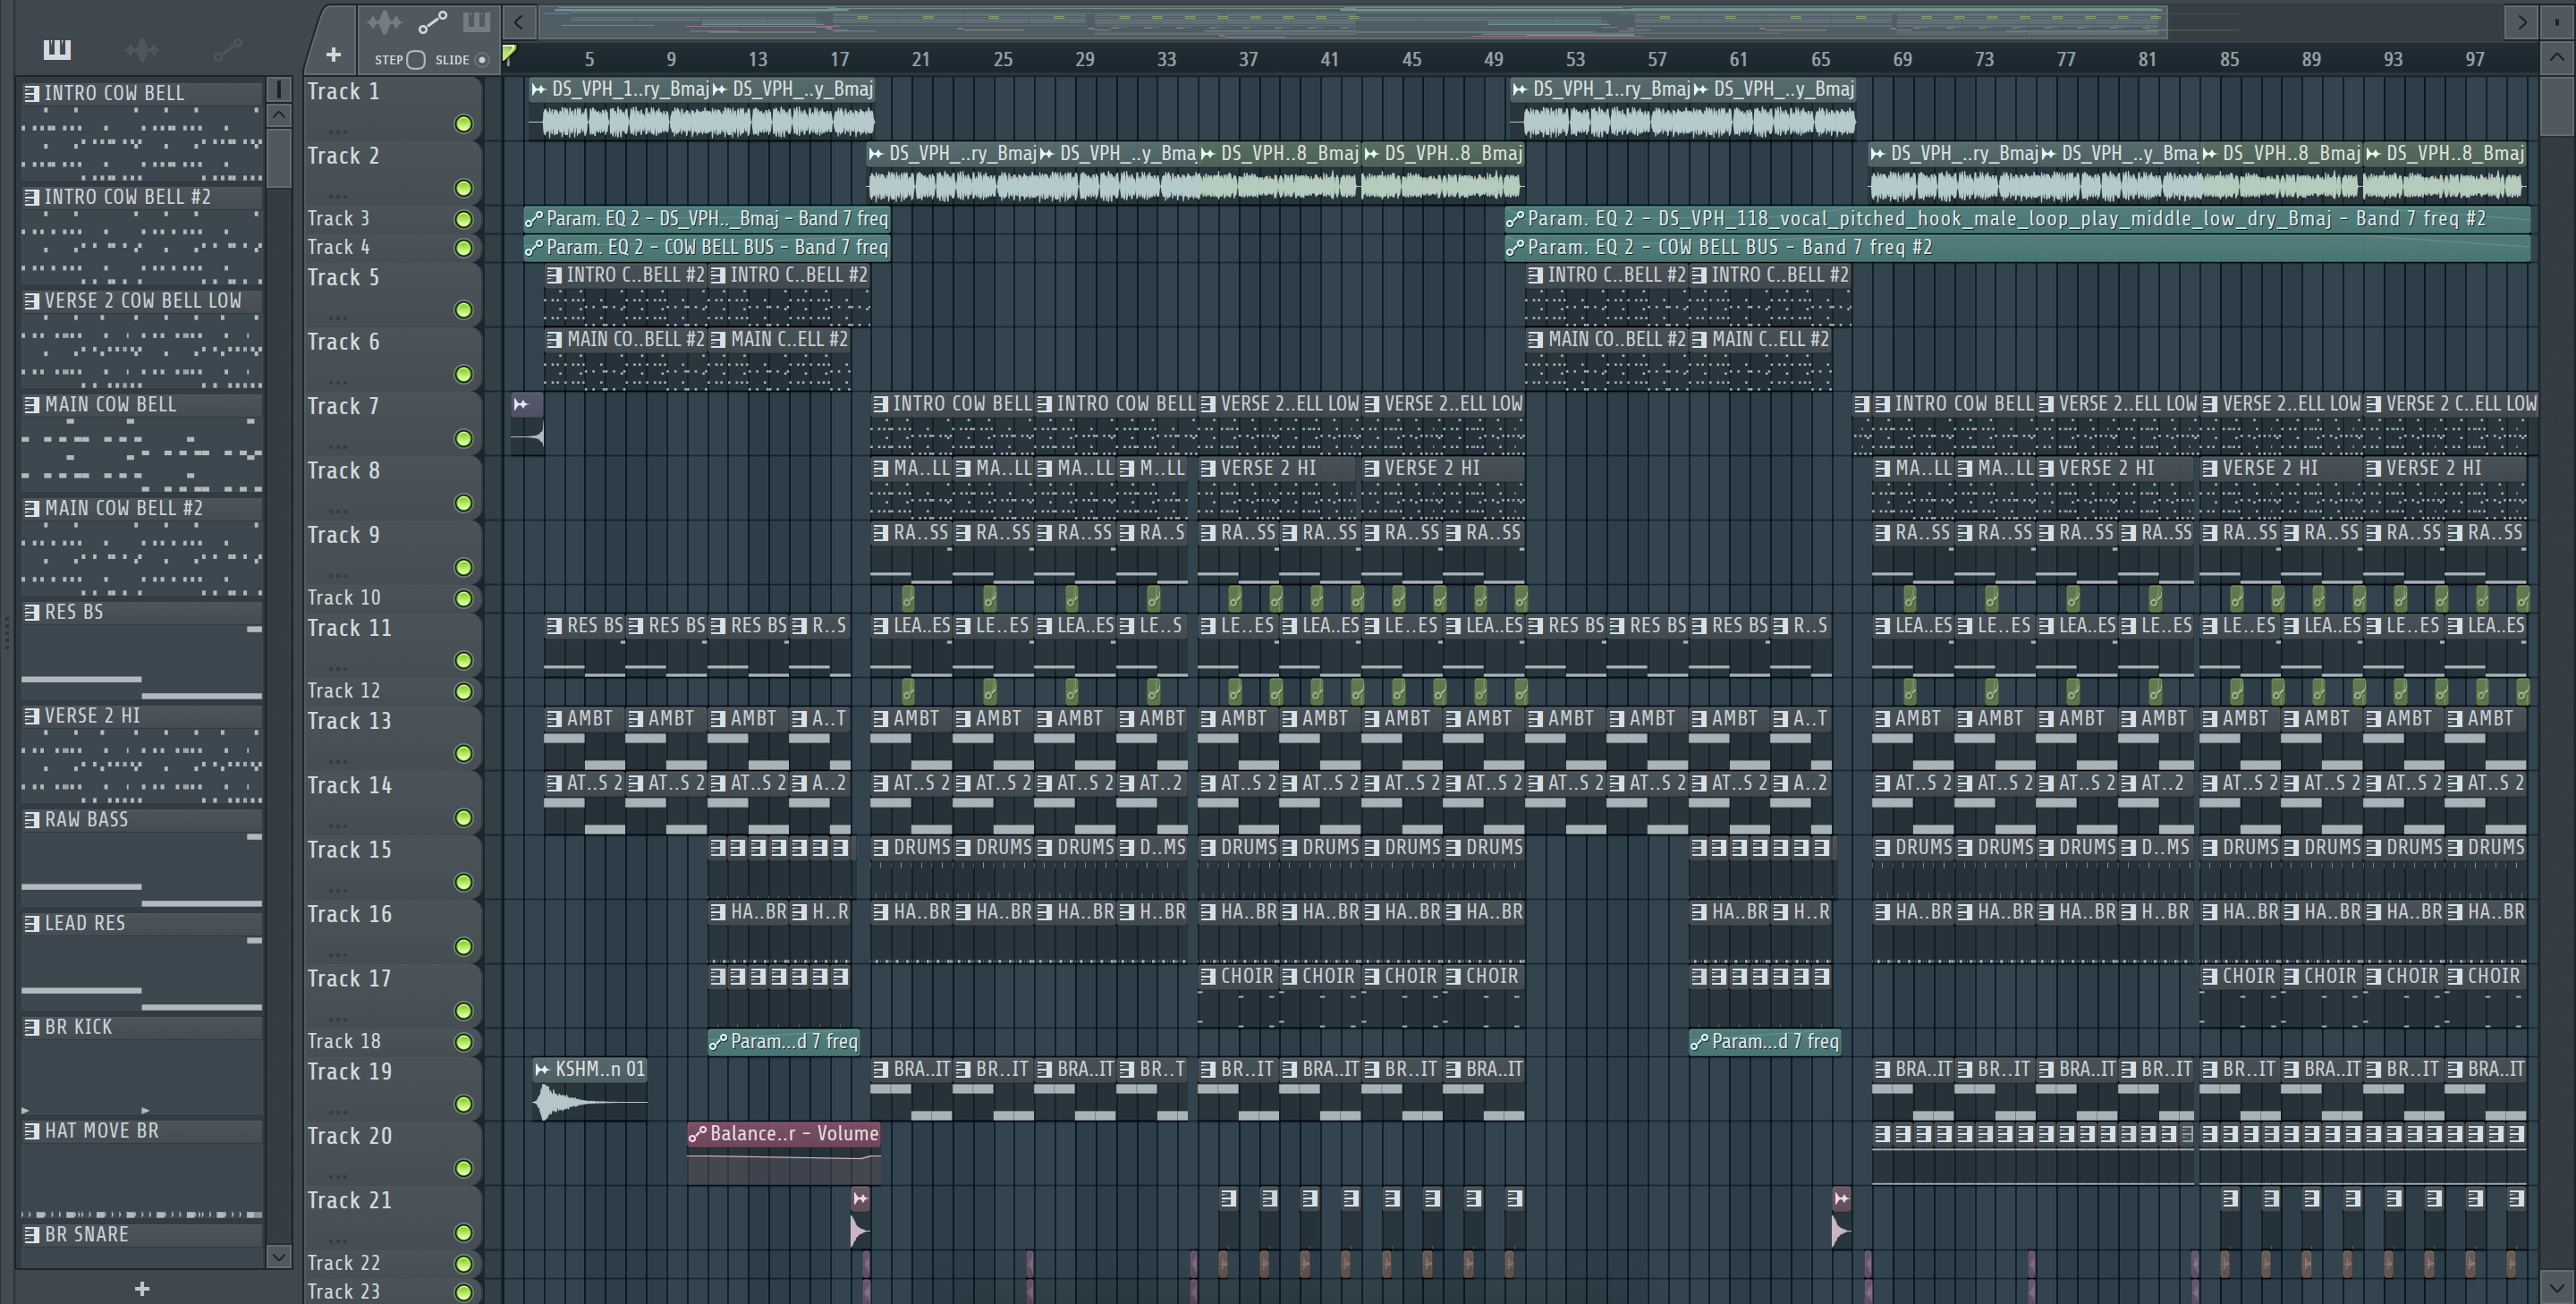Screen dimensions: 2576x1304
Task: Mute Track 17 with its green LED
Action: click(x=463, y=1011)
